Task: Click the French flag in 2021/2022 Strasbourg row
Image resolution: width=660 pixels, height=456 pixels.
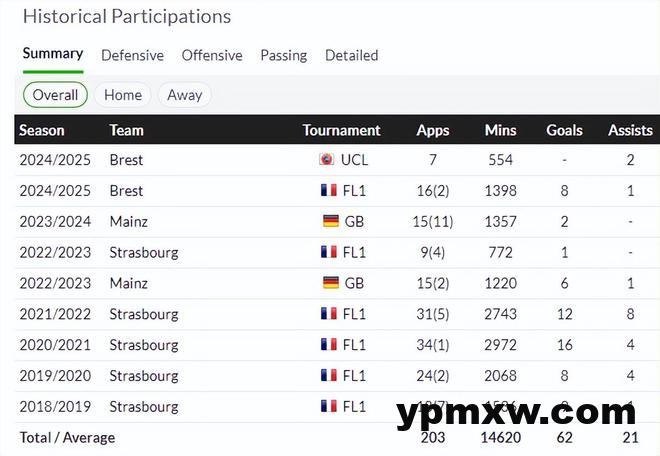Action: [x=328, y=314]
